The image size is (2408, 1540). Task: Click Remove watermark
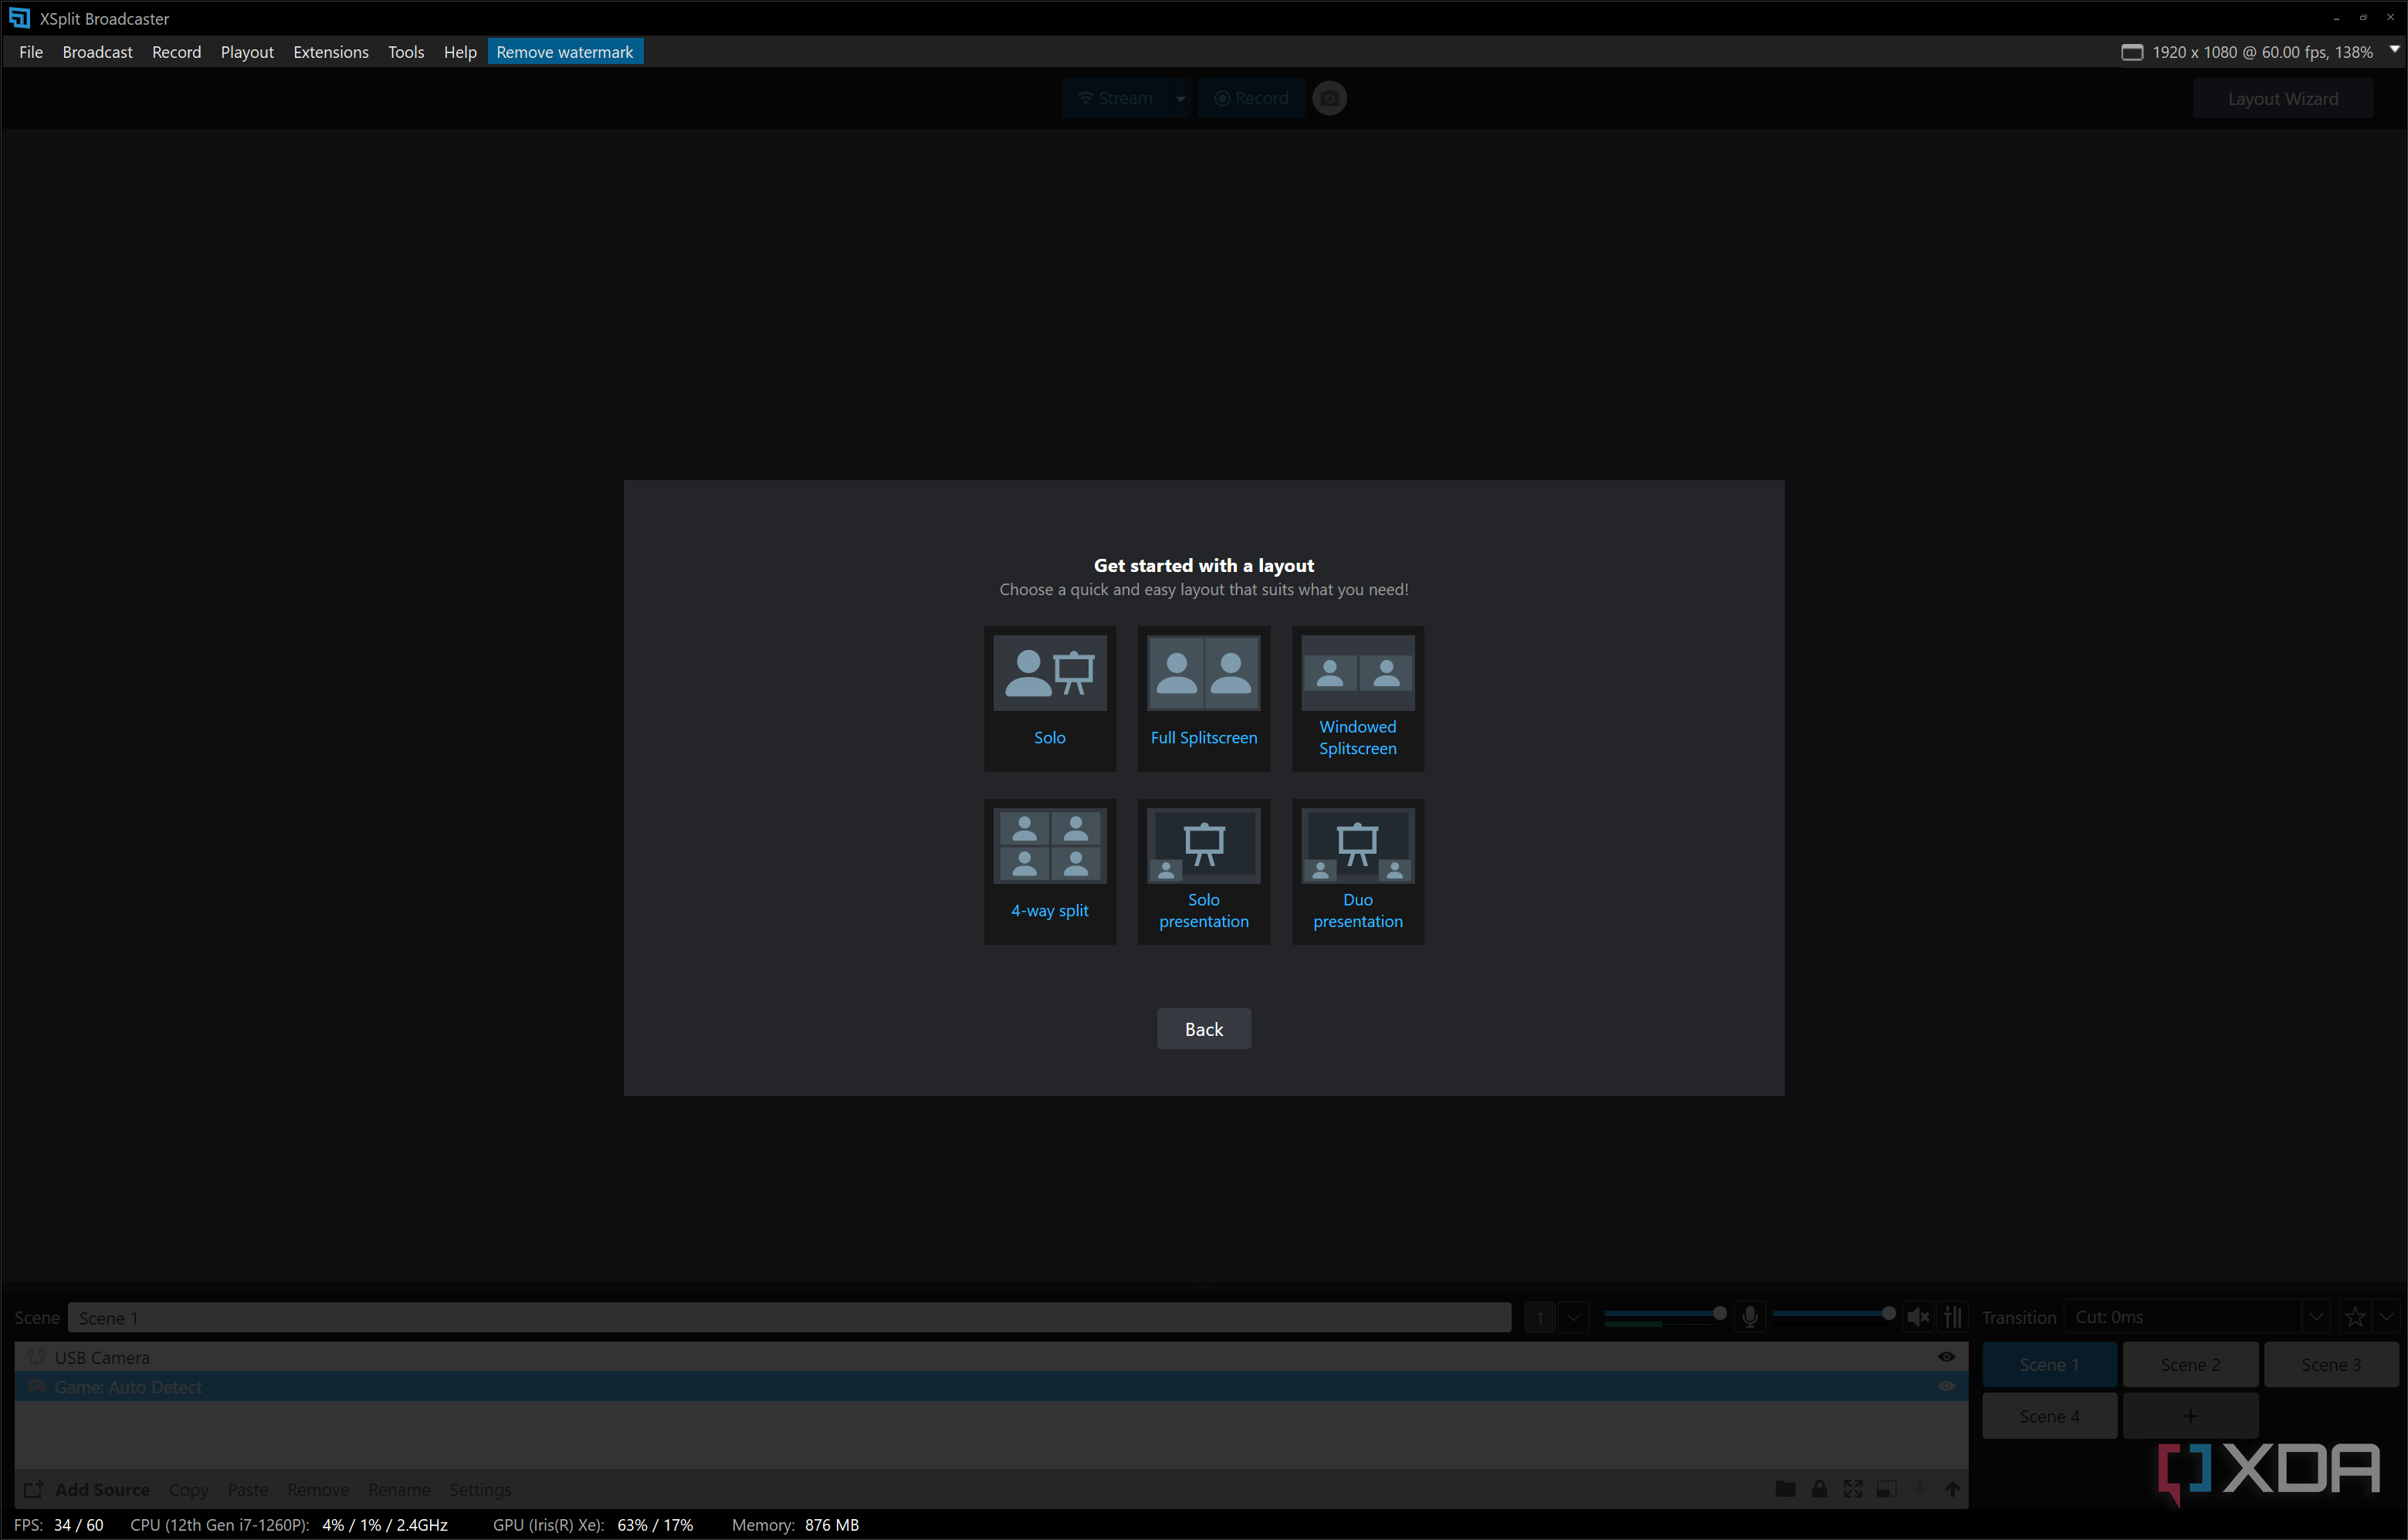coord(565,52)
